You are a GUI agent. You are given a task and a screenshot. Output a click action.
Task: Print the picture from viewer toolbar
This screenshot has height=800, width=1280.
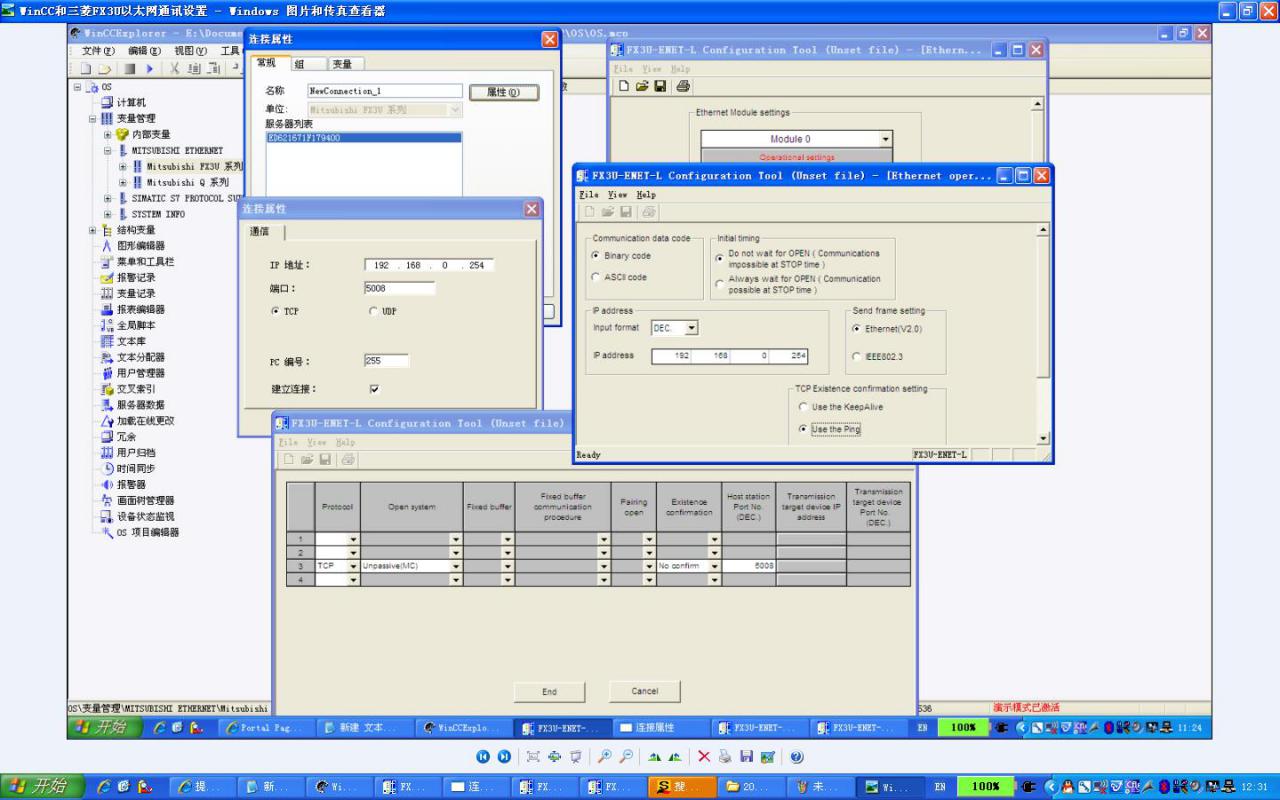tap(725, 757)
